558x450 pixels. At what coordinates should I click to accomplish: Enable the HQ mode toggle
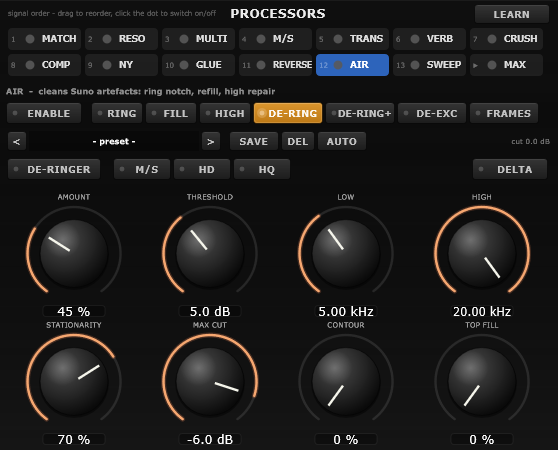pos(262,169)
